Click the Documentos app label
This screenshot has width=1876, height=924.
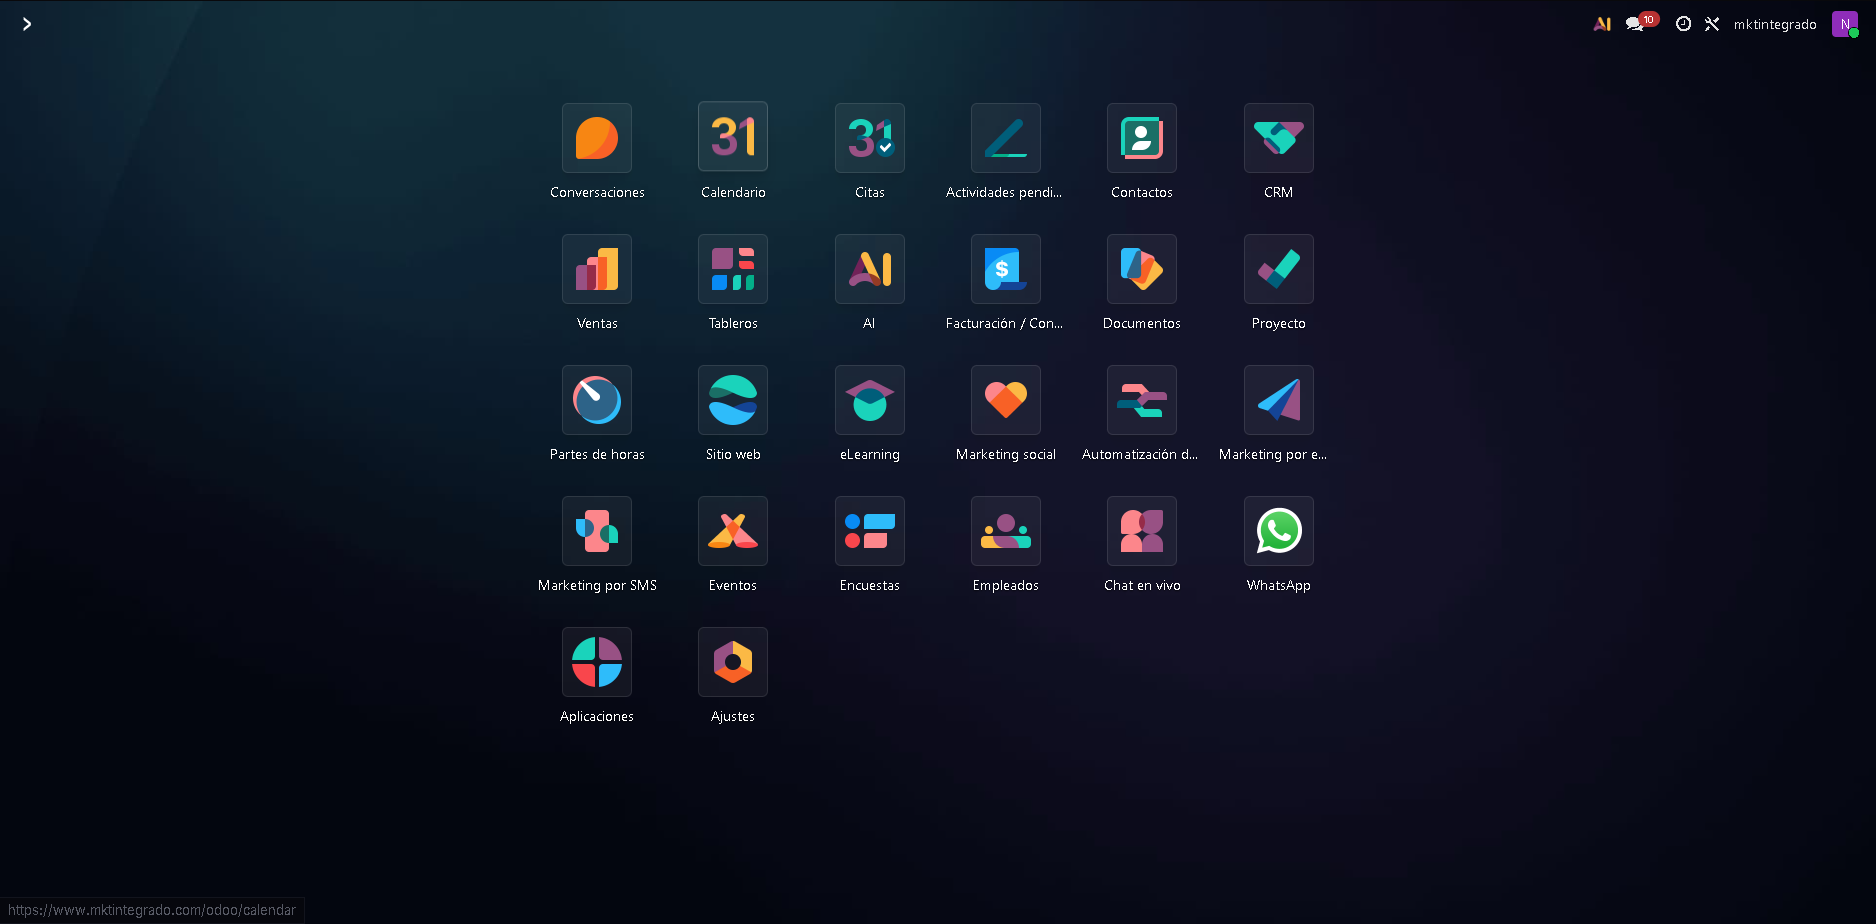point(1141,323)
